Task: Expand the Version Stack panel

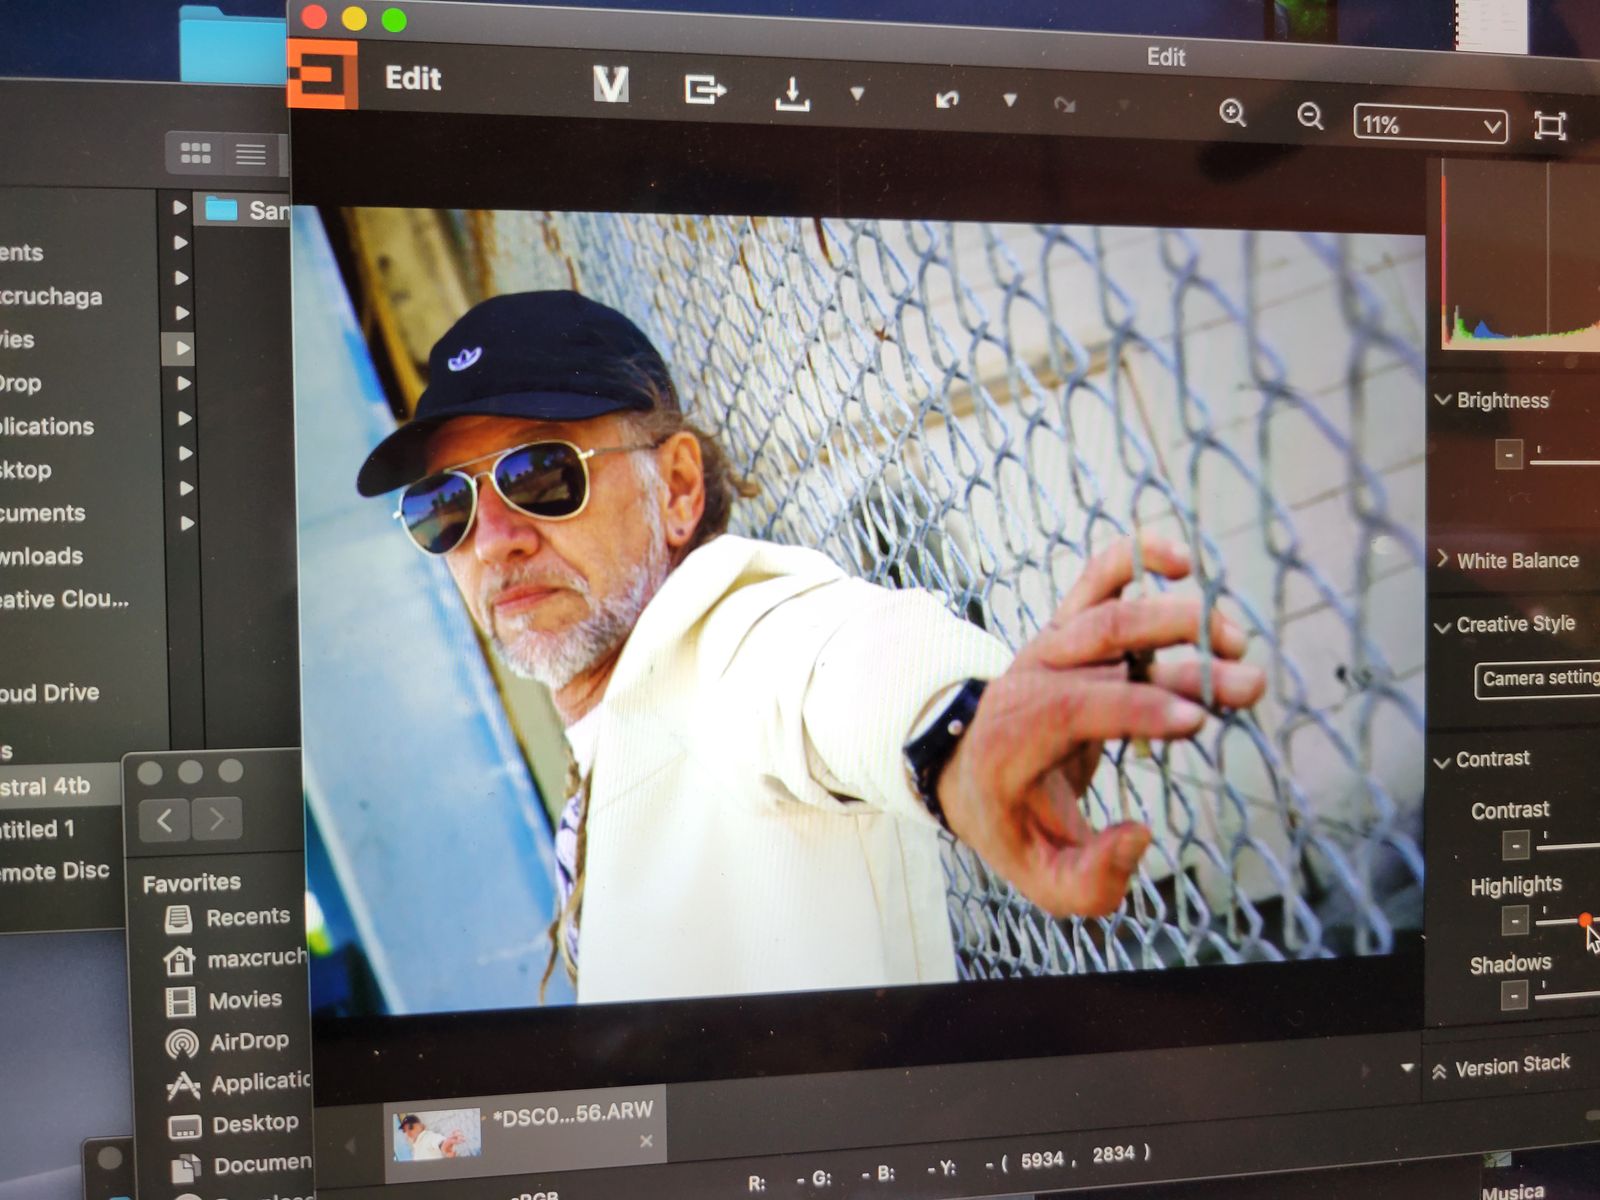Action: [1440, 1071]
